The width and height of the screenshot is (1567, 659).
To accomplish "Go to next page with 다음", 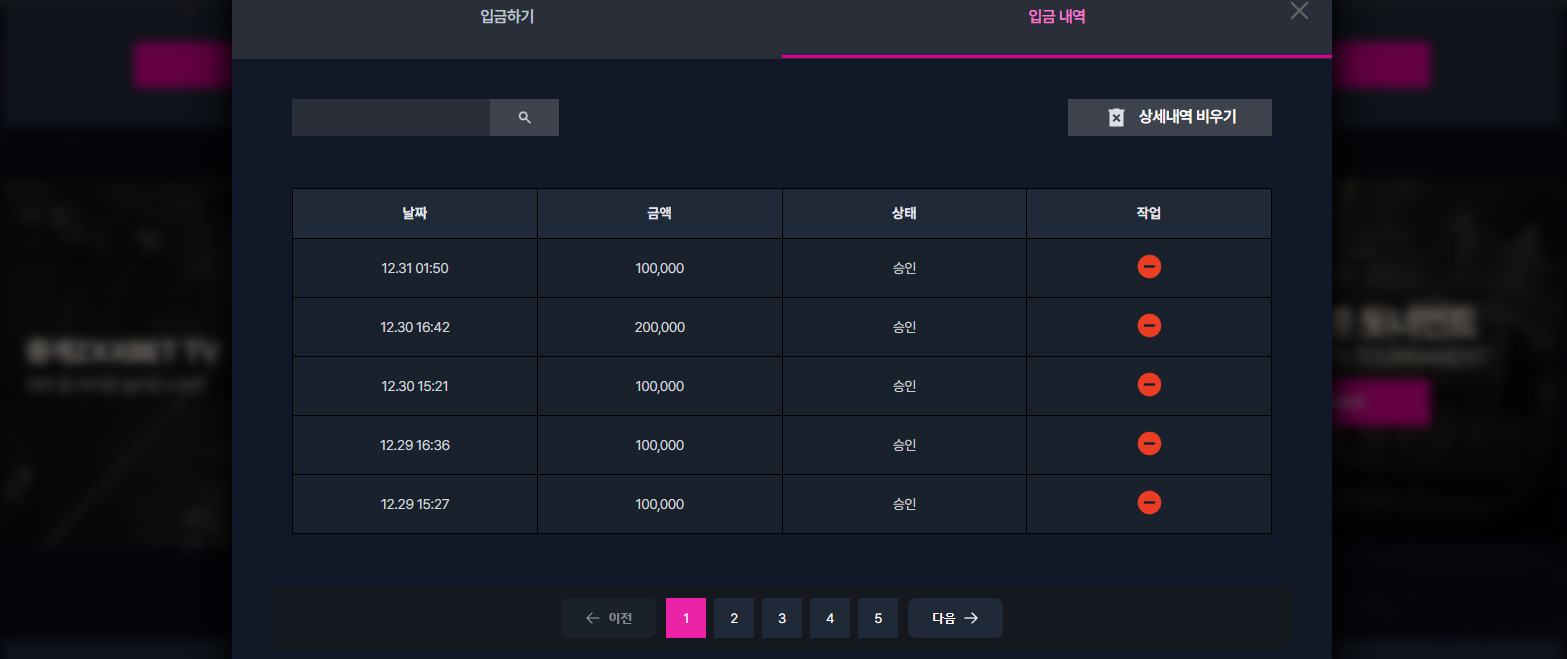I will point(955,618).
